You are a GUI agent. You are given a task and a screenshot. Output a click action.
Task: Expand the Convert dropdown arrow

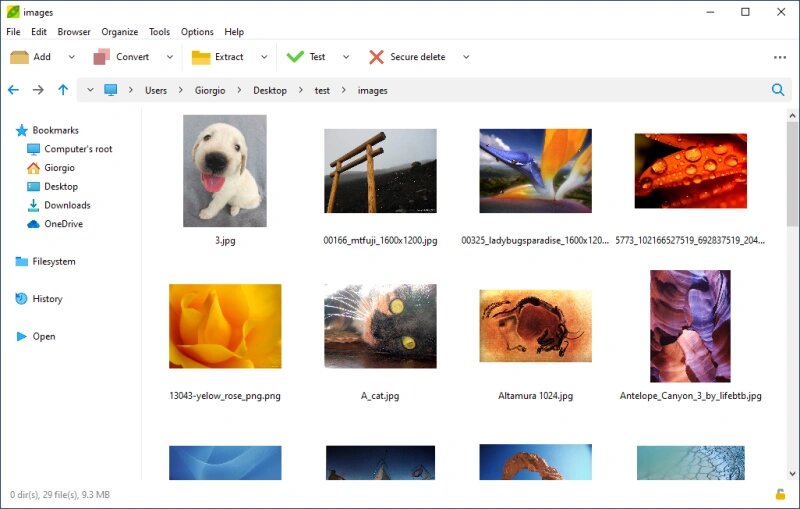[170, 57]
